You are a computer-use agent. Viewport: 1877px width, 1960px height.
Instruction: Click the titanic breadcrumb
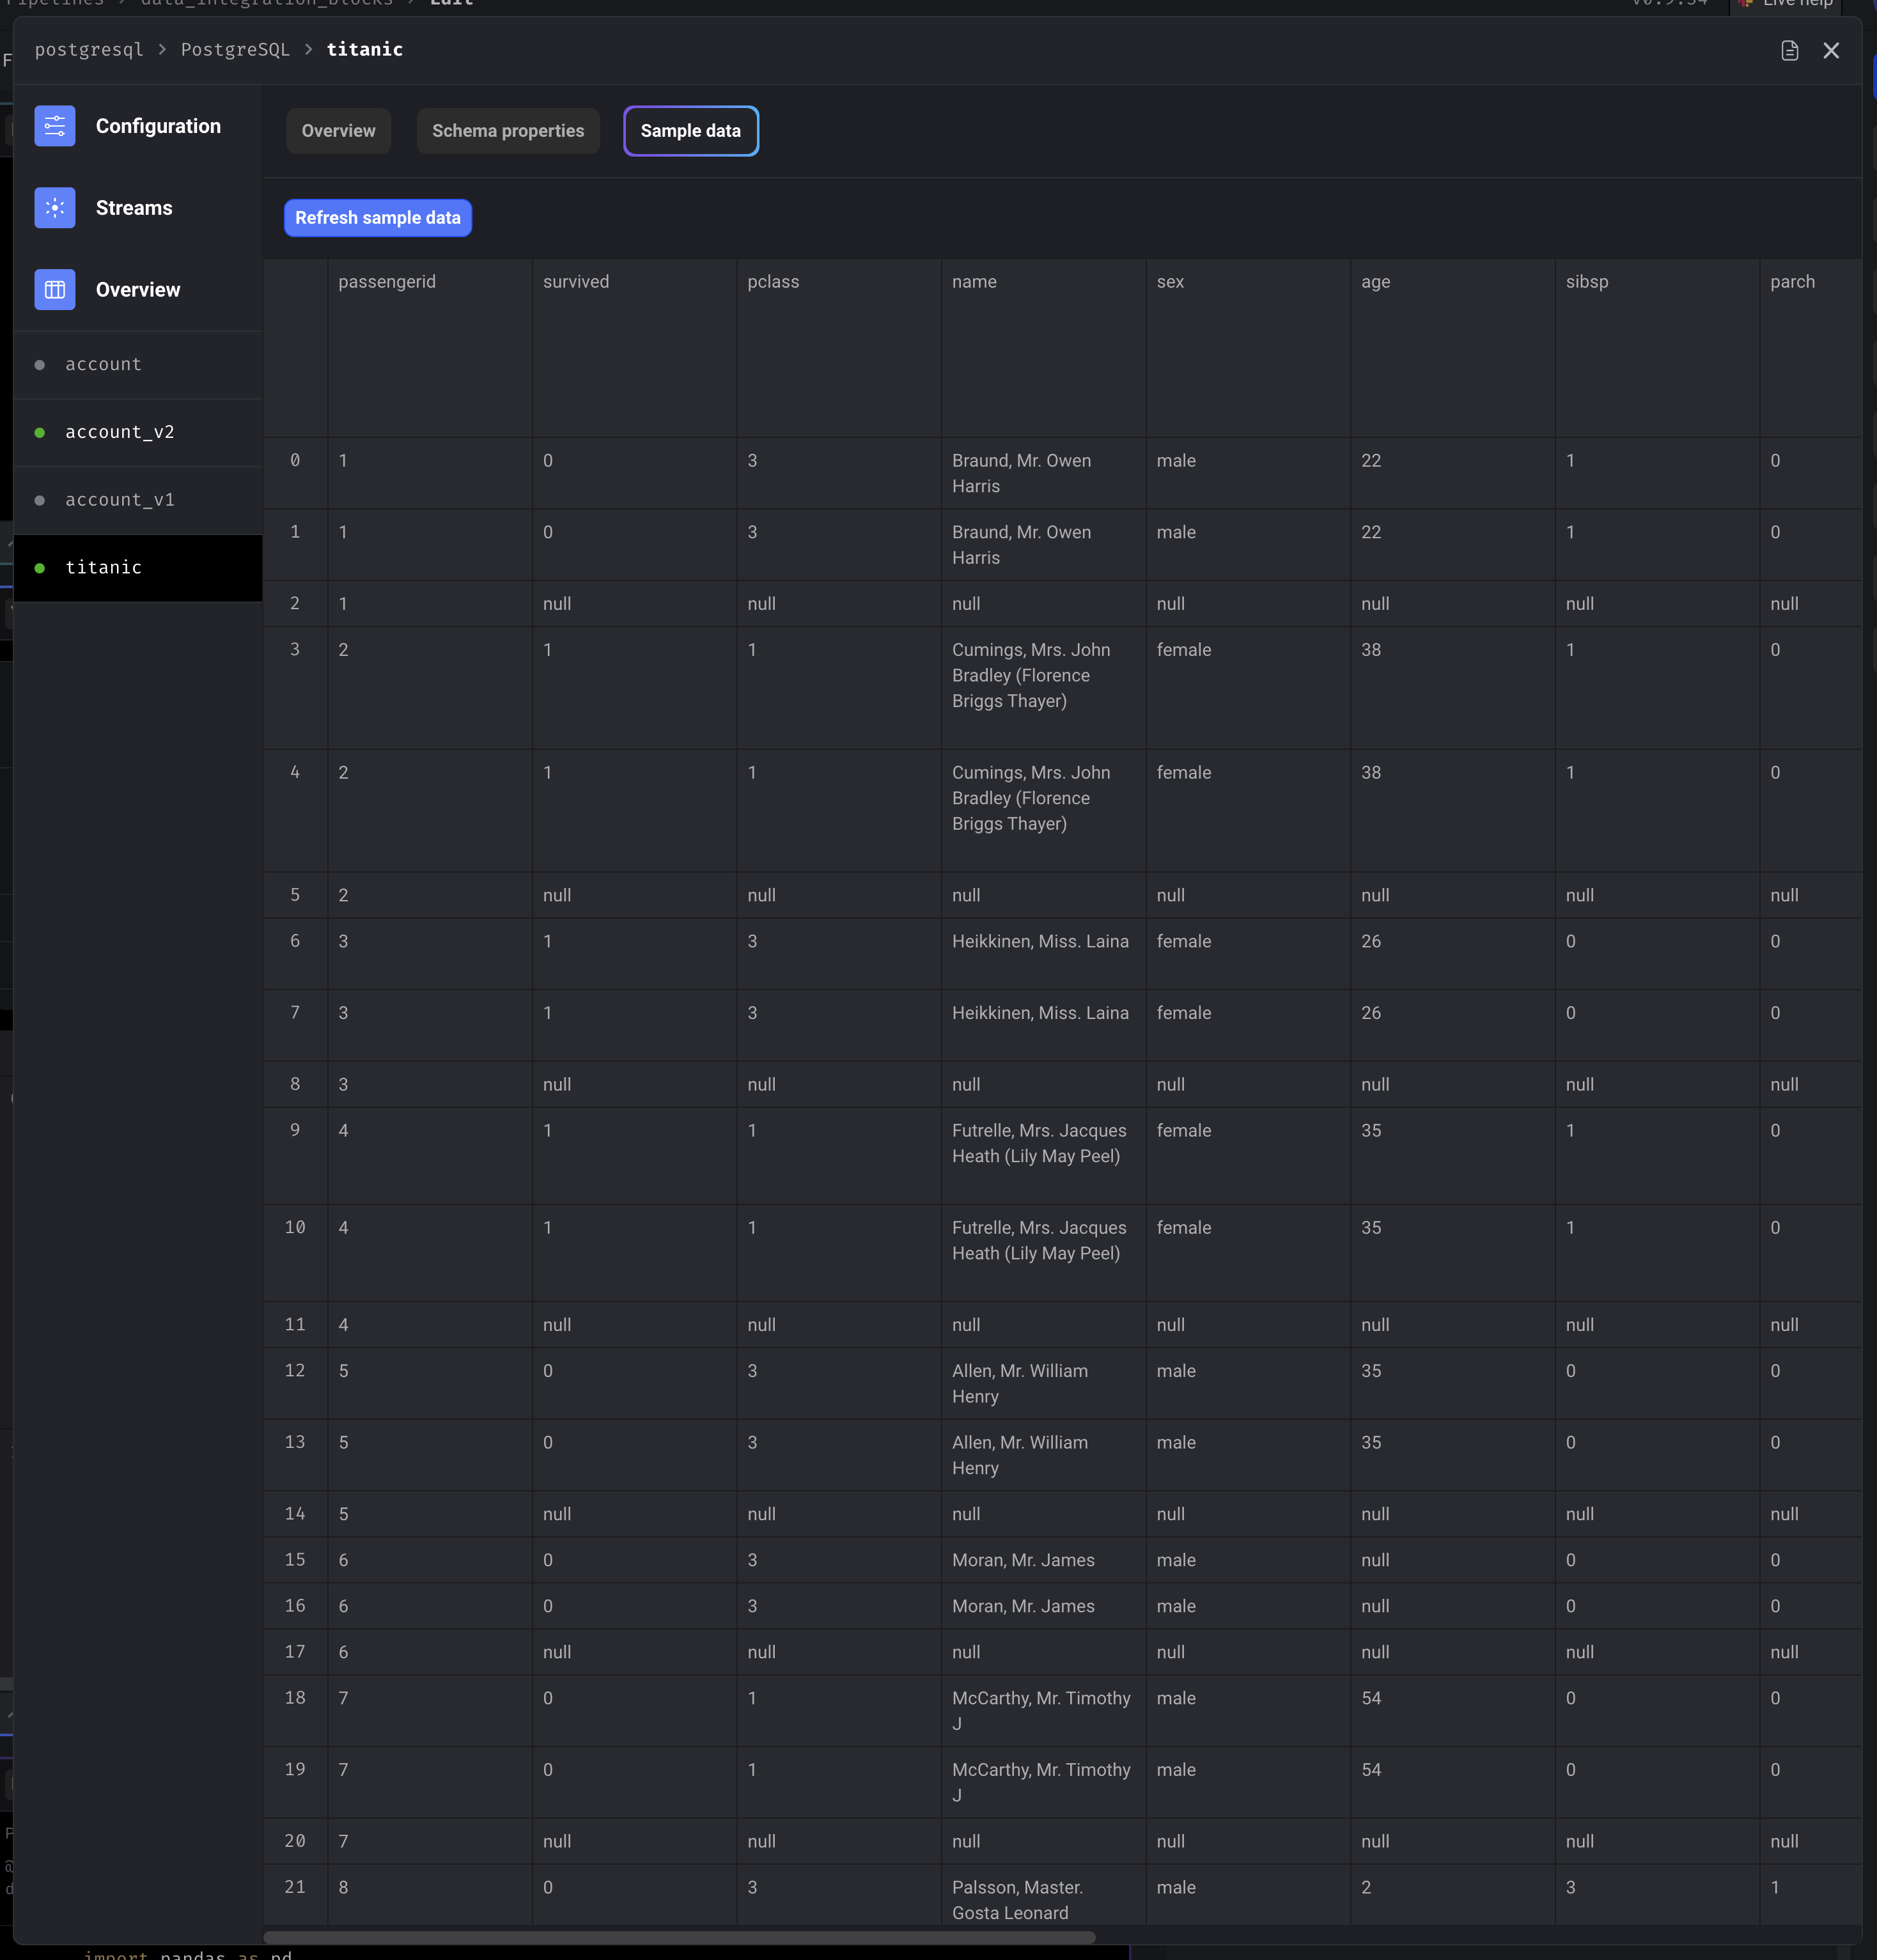click(x=365, y=50)
